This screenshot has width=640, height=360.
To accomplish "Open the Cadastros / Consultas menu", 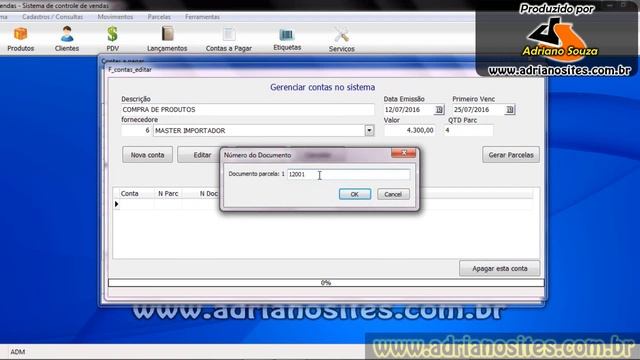I will pos(52,17).
